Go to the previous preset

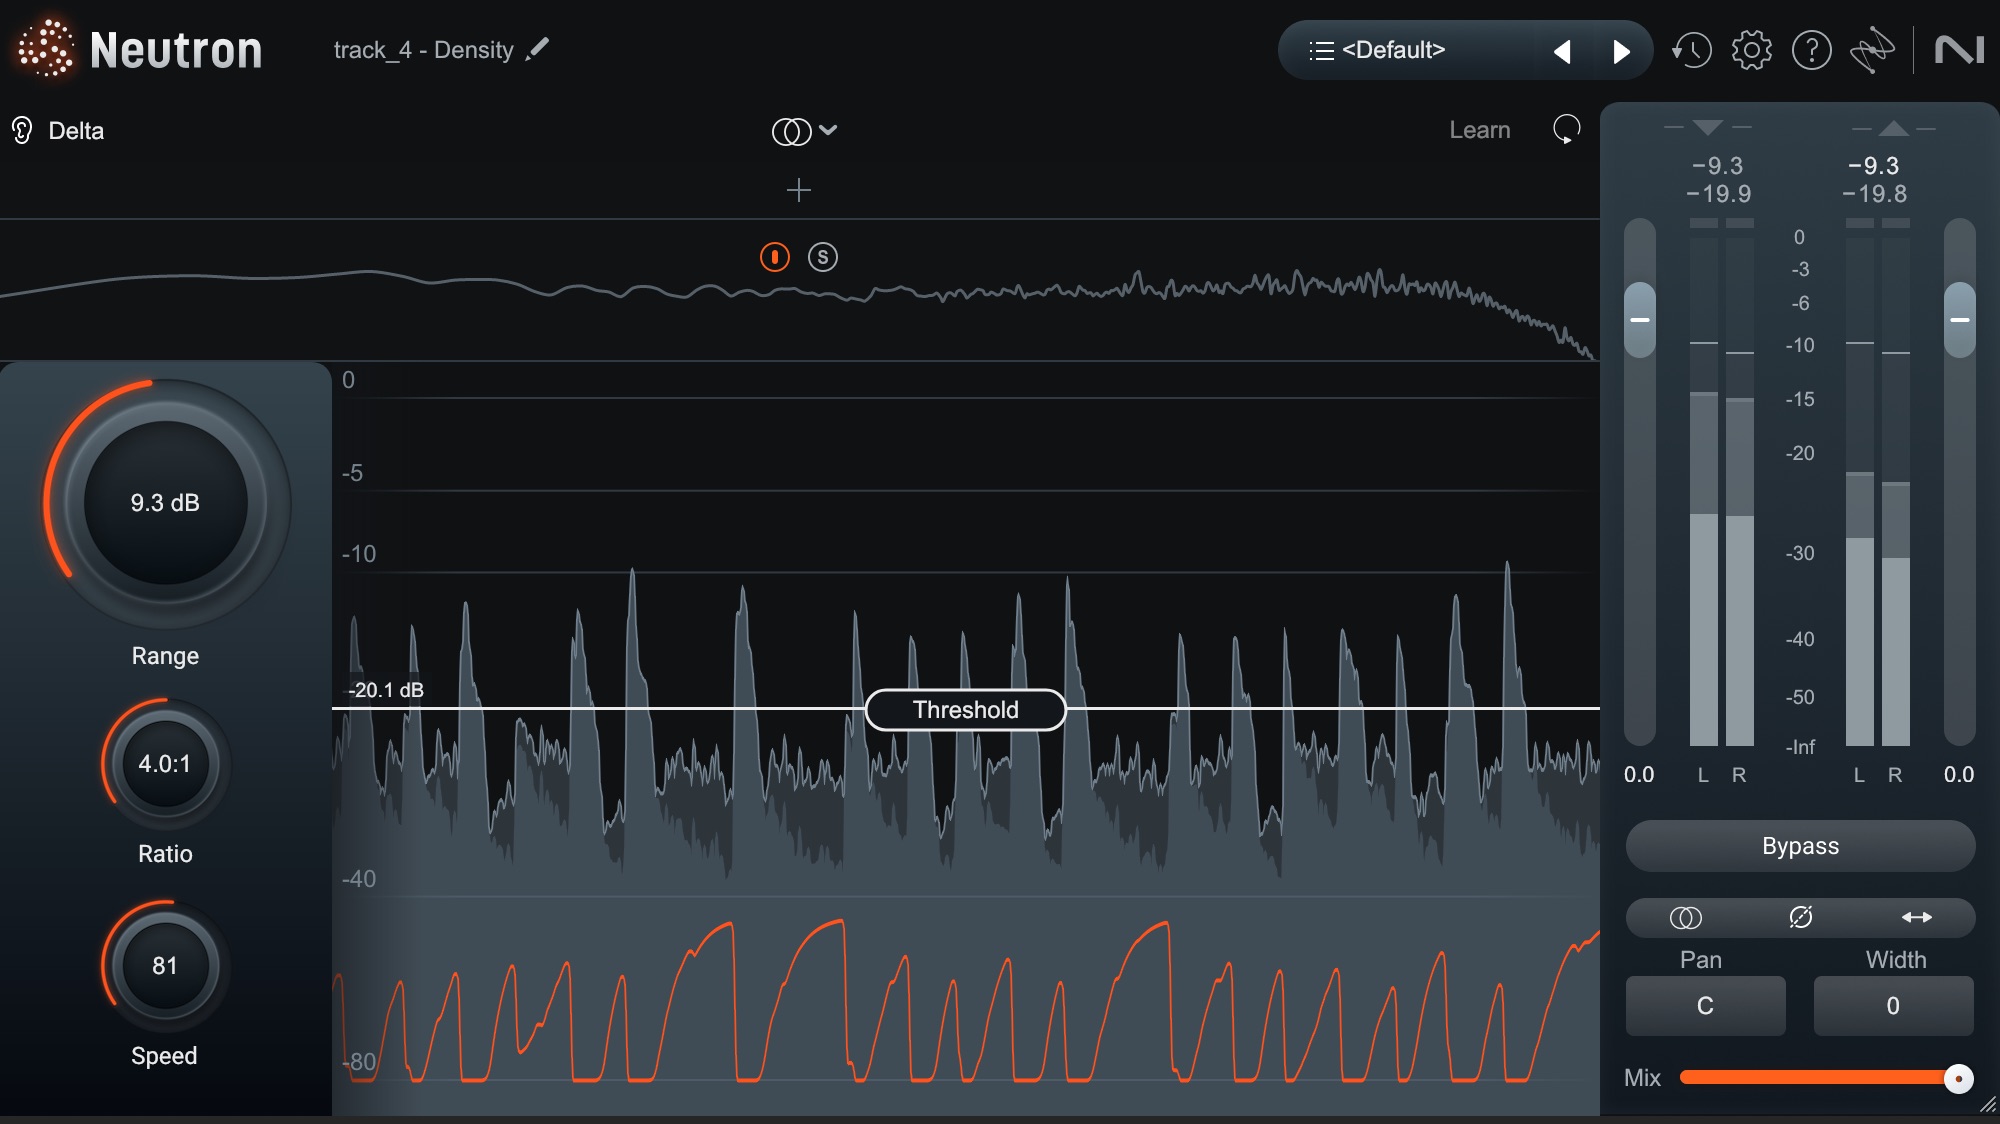pos(1562,51)
